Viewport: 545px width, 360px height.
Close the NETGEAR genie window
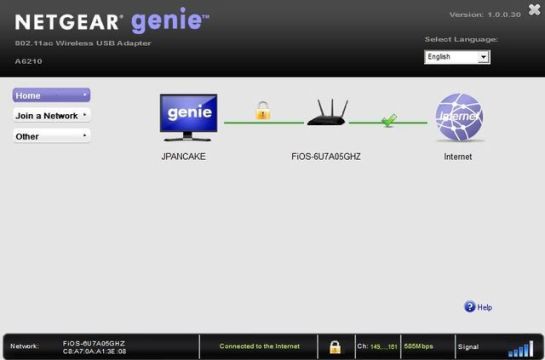click(534, 10)
